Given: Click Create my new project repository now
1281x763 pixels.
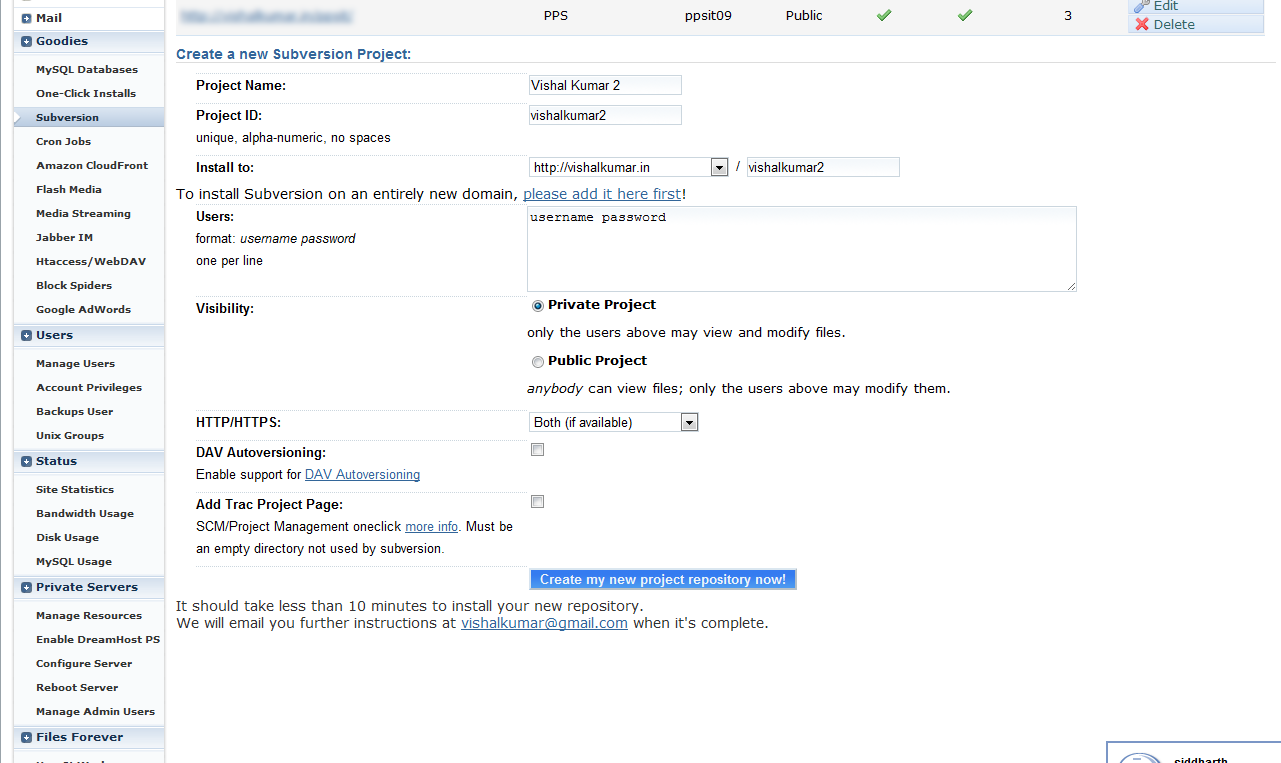Looking at the screenshot, I should point(663,579).
